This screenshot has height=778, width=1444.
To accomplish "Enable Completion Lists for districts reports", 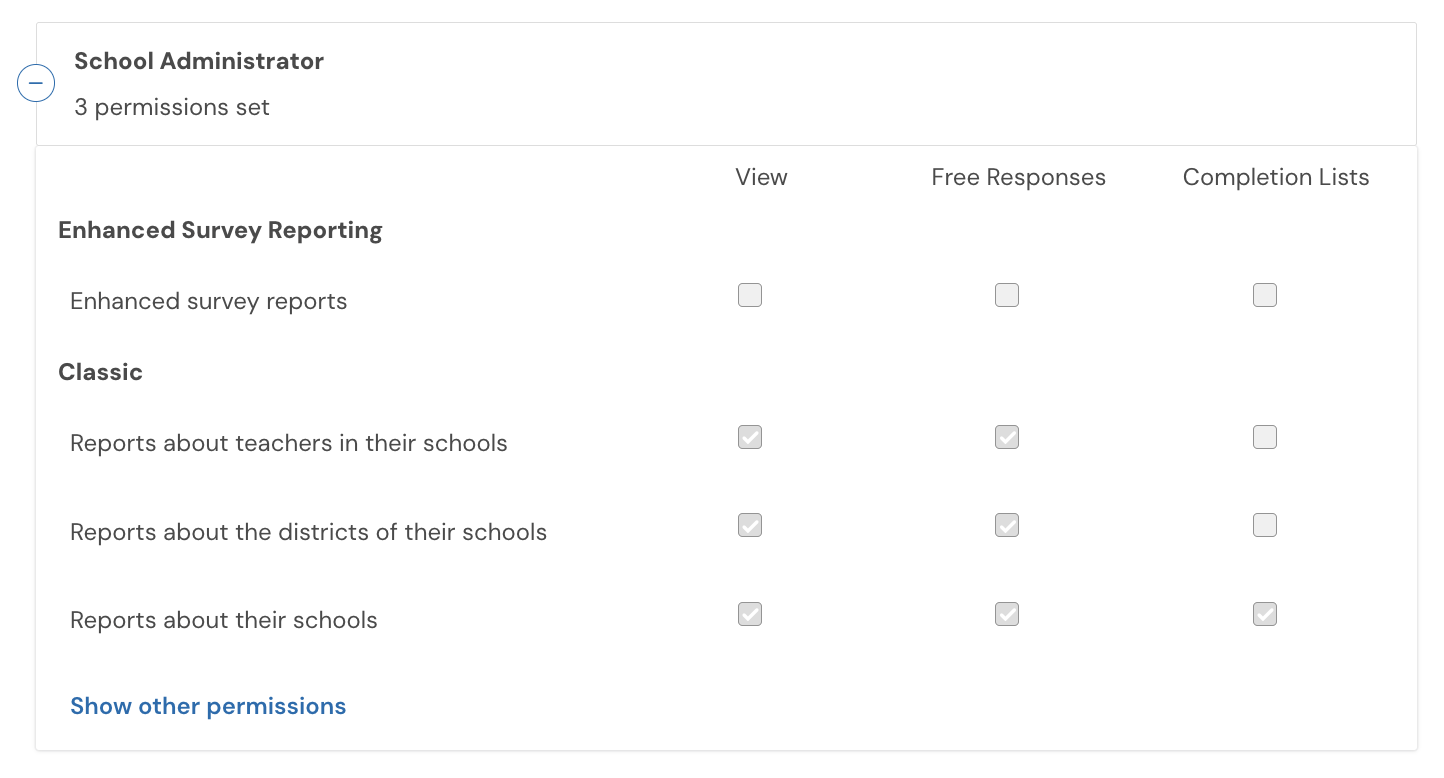I will pyautogui.click(x=1265, y=525).
